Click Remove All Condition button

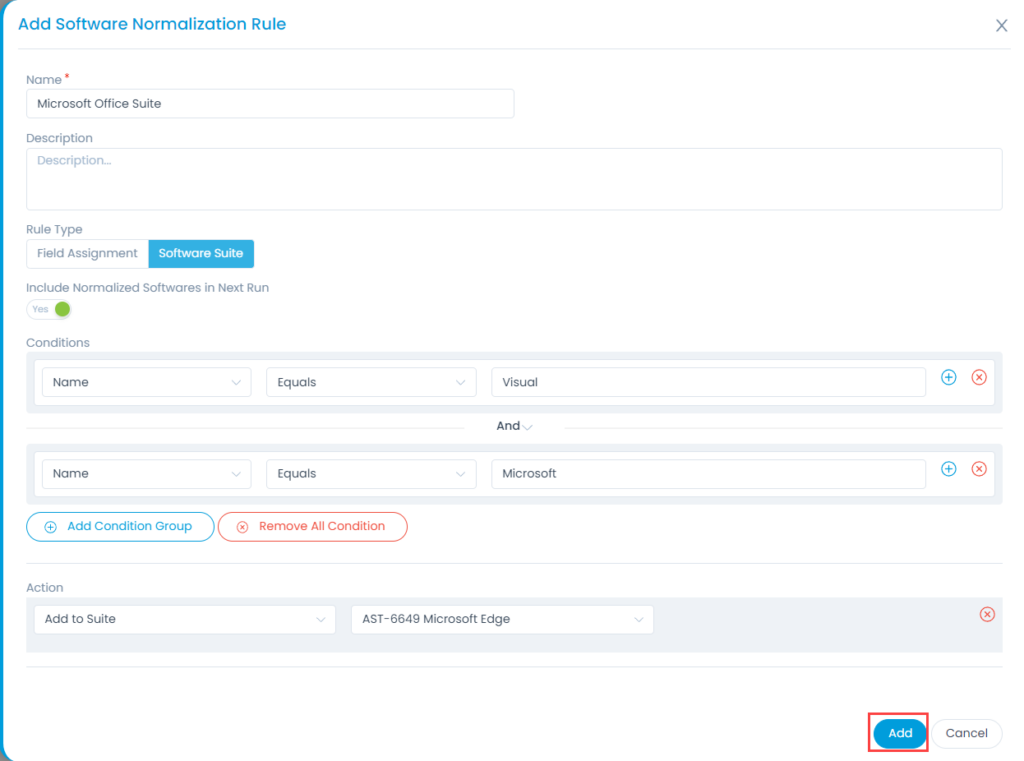(312, 526)
